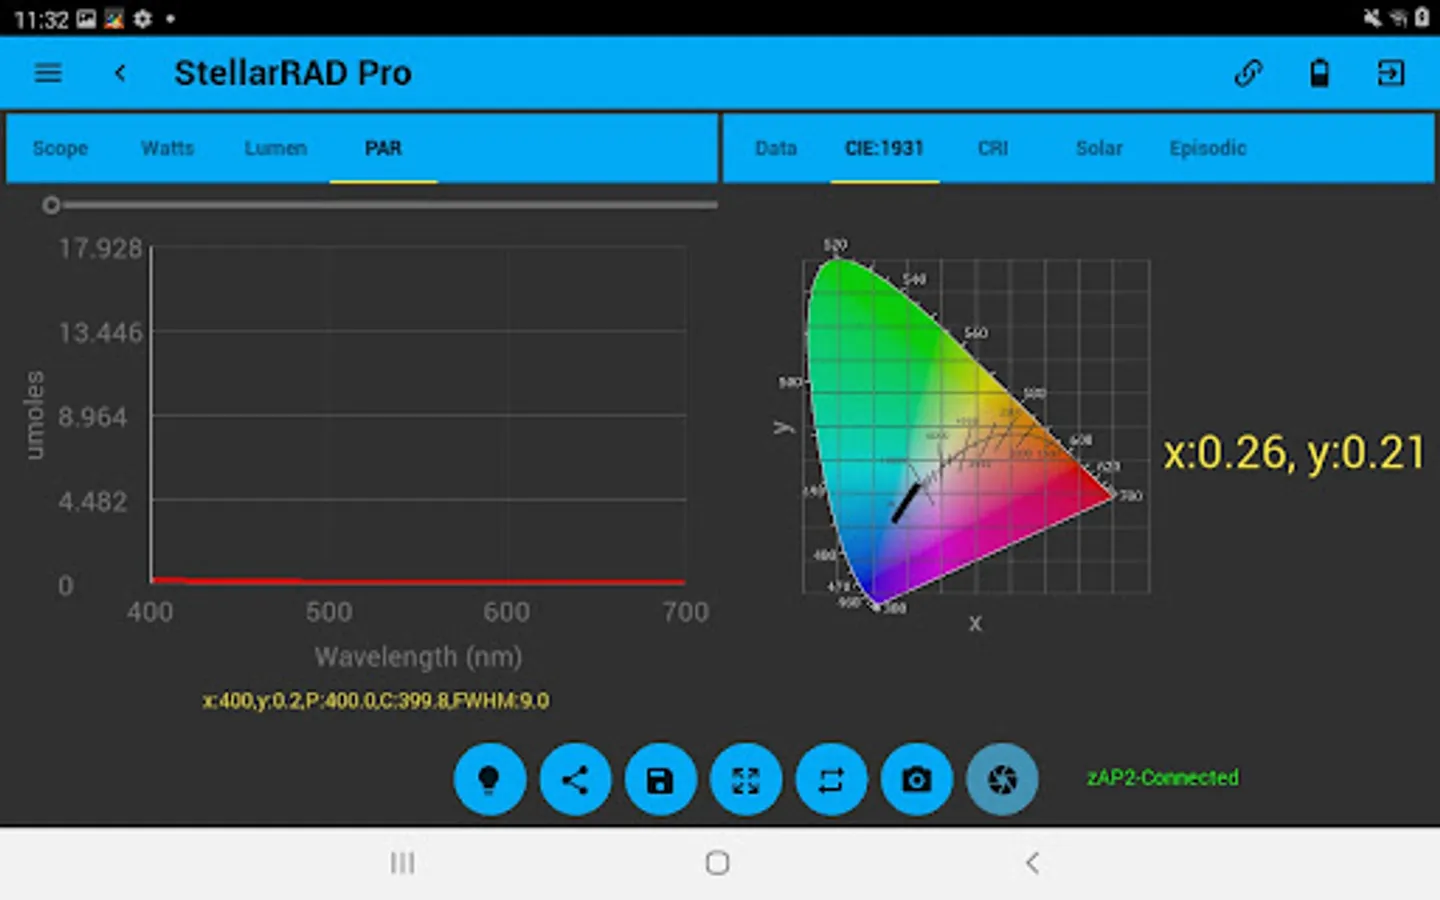Check the device battery icon
1440x900 pixels.
[x=1319, y=73]
